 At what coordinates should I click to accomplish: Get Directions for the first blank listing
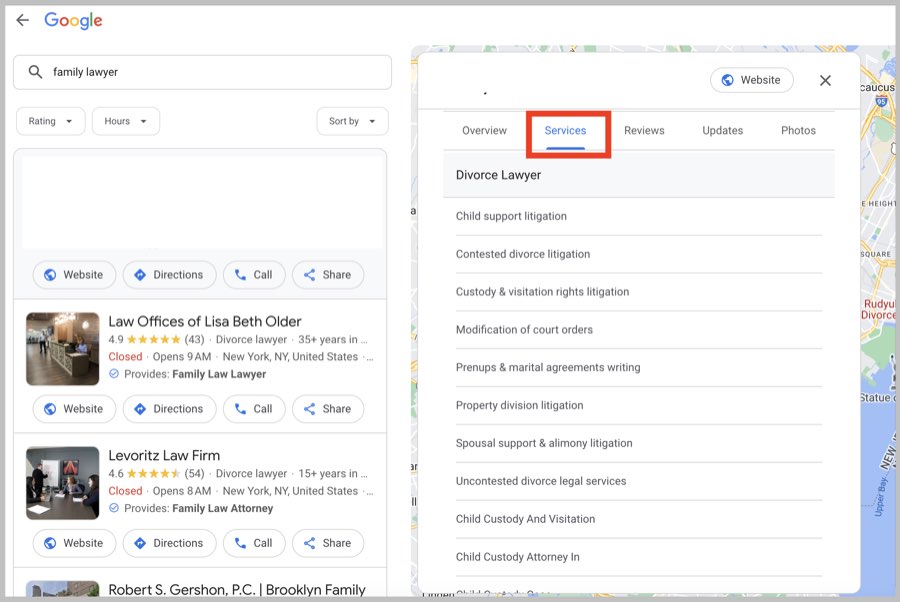[x=169, y=275]
